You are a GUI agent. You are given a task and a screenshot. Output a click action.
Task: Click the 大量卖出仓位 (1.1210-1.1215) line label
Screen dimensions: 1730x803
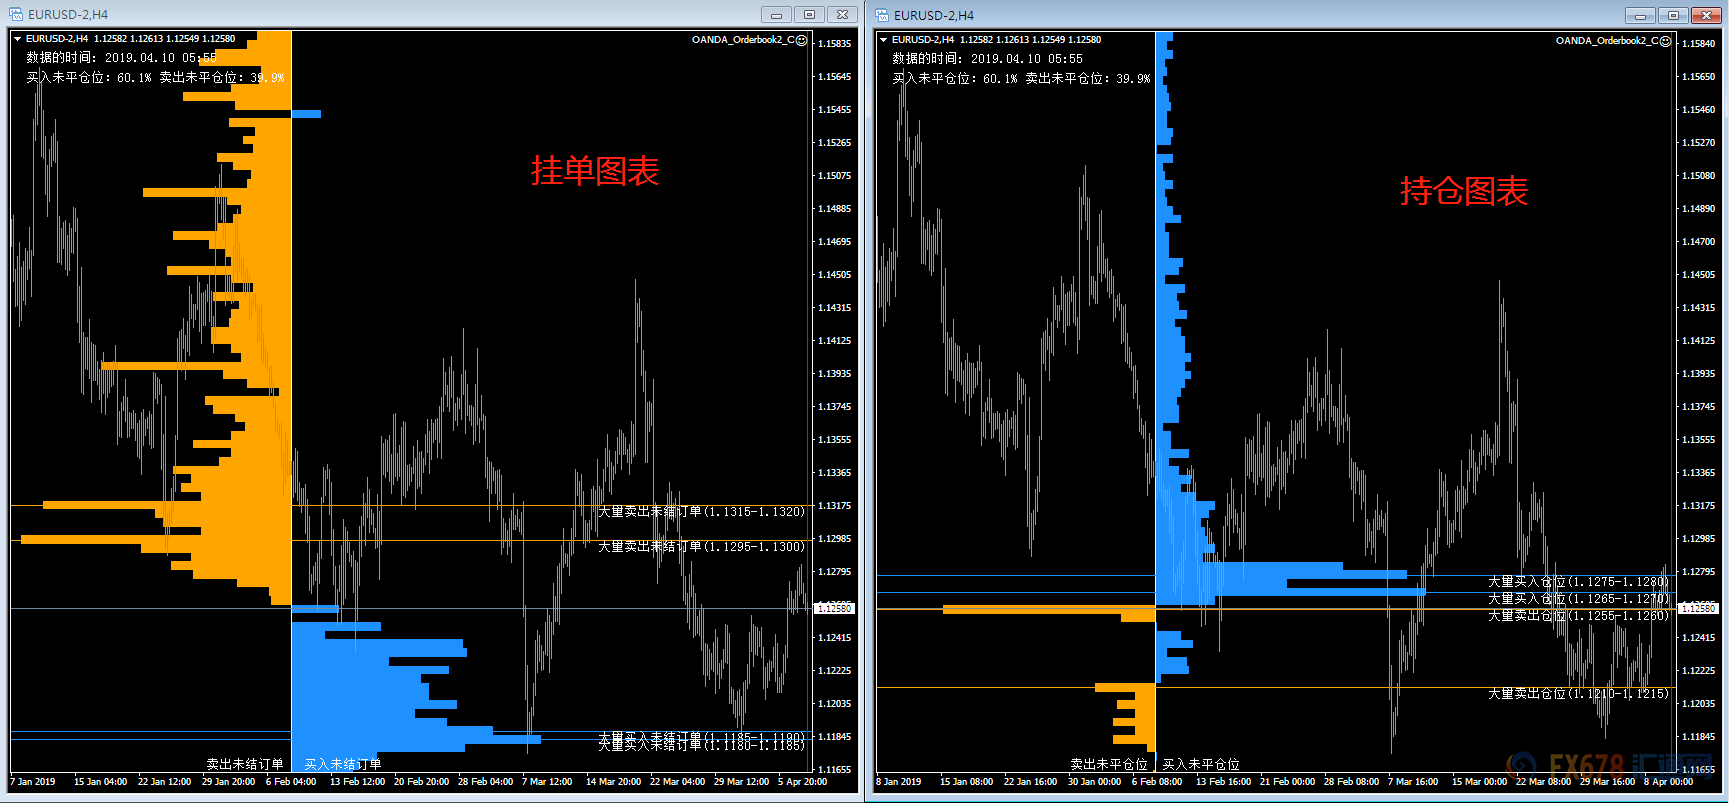coord(1577,694)
